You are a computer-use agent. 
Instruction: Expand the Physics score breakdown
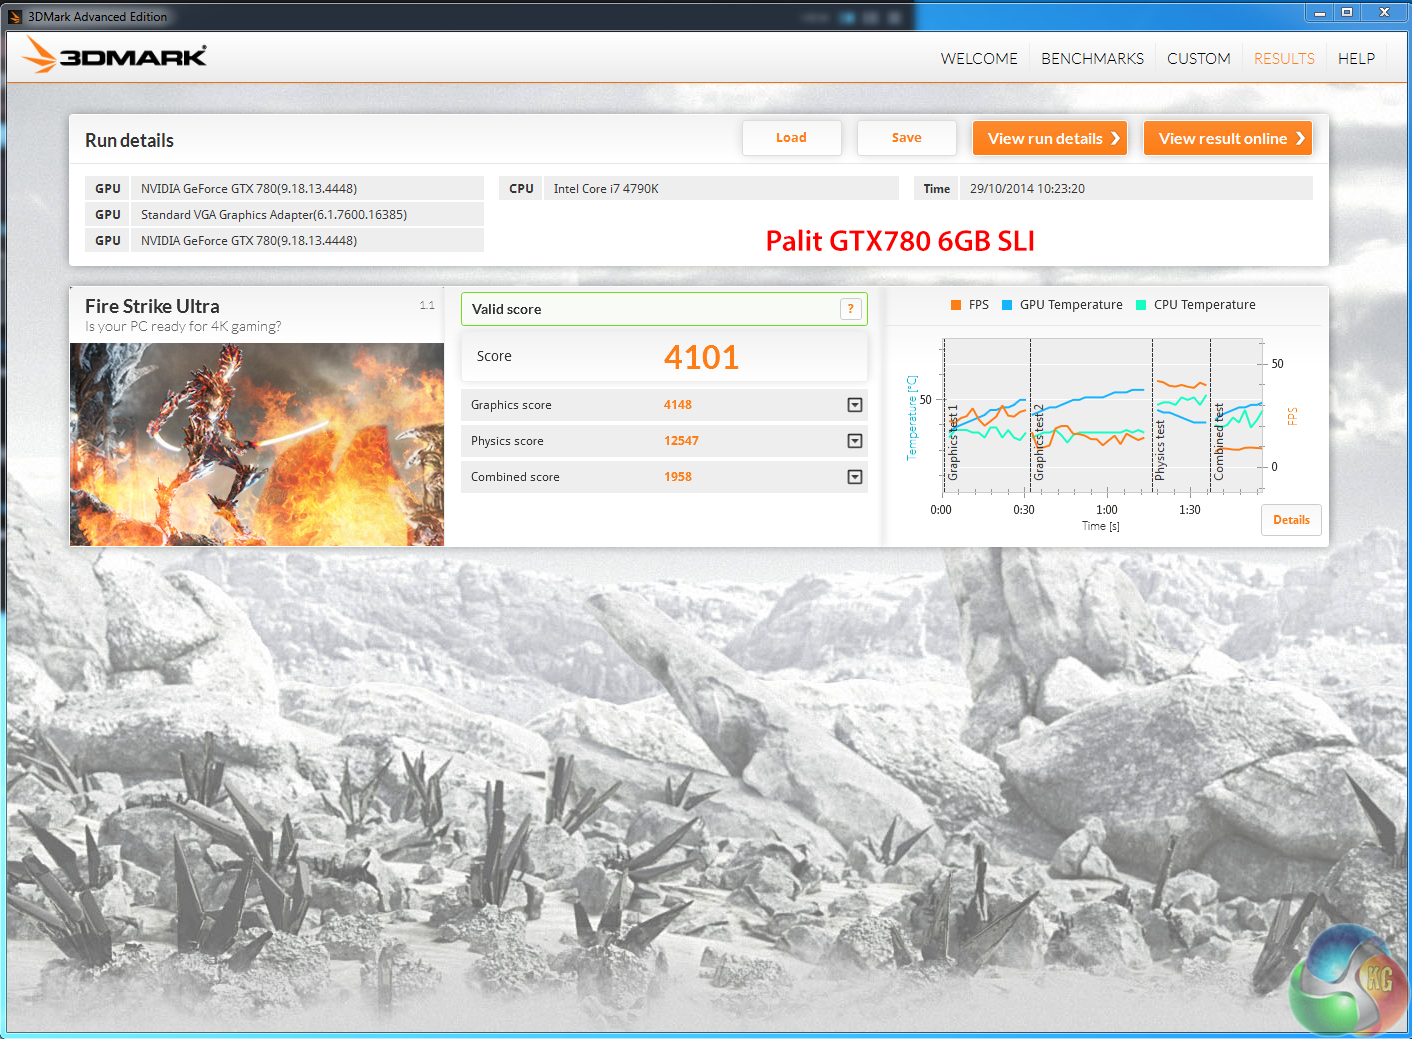pos(854,441)
